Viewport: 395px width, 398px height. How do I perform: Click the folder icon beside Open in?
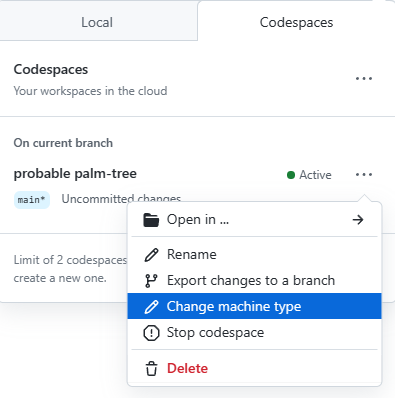[151, 220]
